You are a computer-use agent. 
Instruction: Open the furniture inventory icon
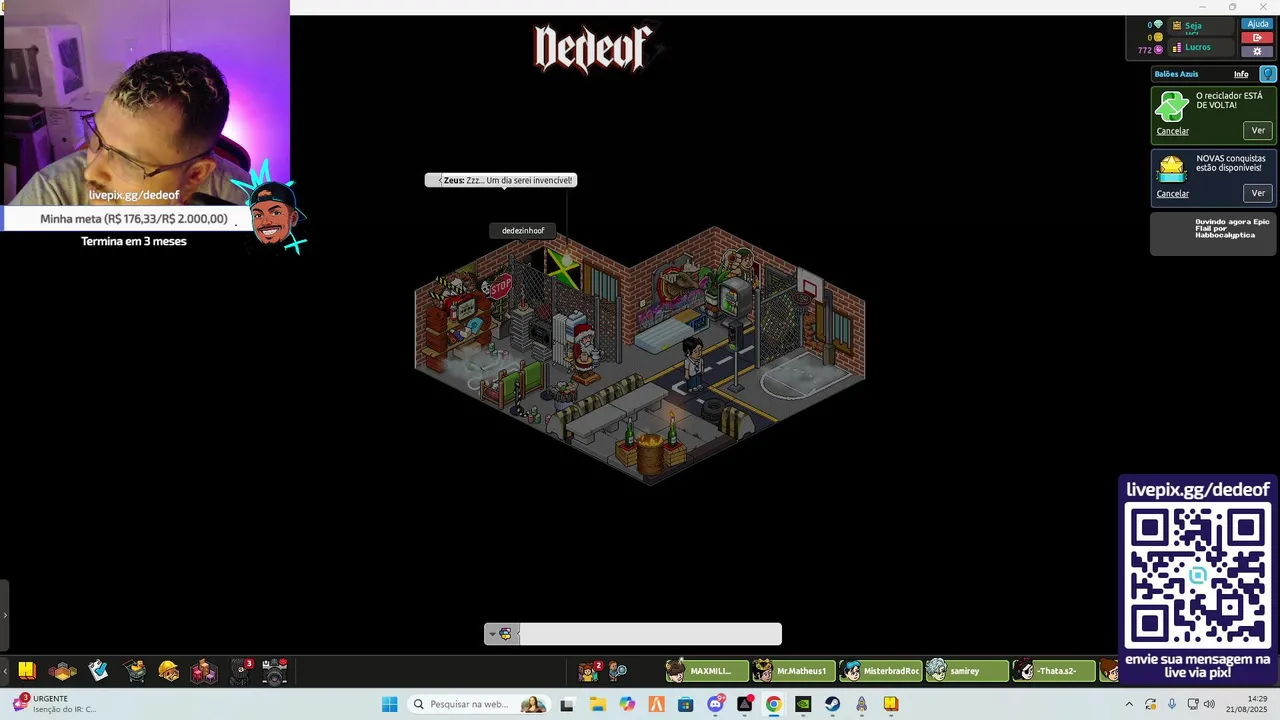(204, 671)
